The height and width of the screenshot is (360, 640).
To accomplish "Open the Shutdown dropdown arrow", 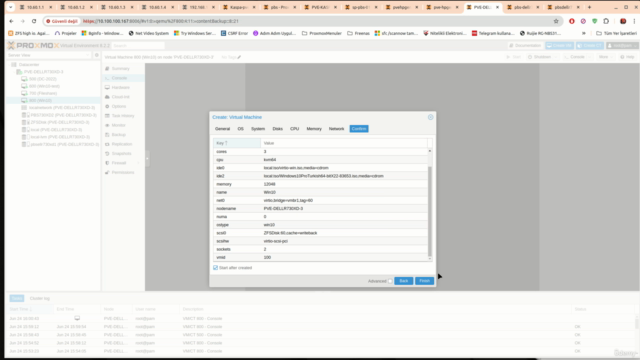I will (556, 57).
